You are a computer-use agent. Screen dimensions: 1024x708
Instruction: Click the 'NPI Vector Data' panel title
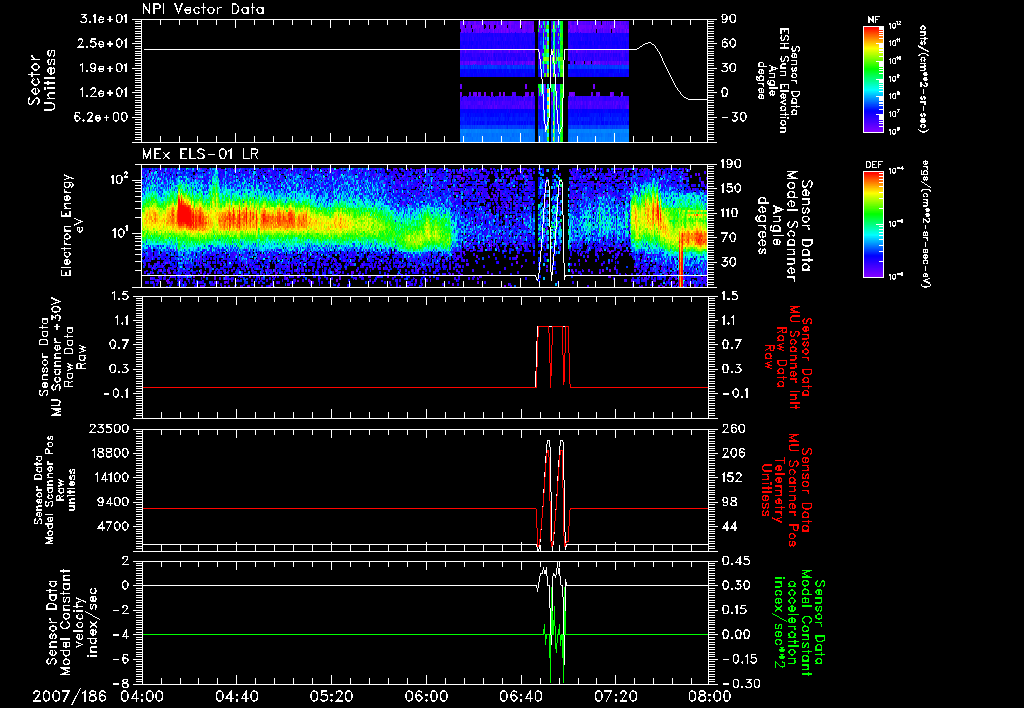[x=203, y=9]
